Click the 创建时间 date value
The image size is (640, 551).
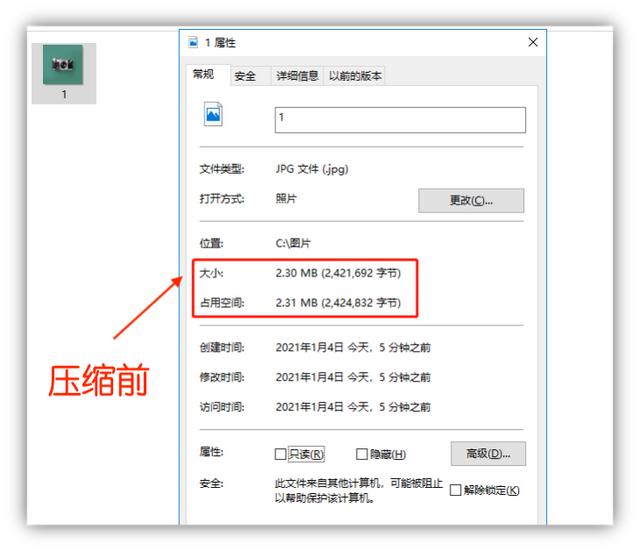(353, 347)
